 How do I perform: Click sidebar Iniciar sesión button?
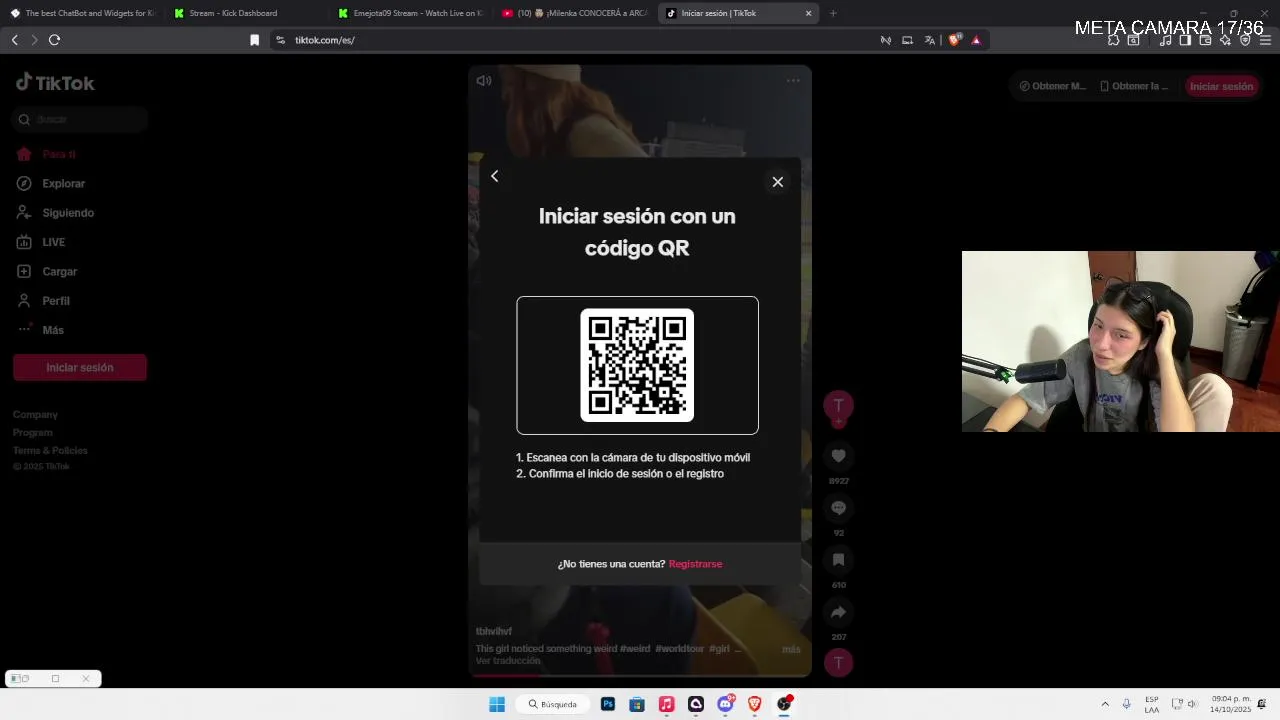(x=80, y=367)
